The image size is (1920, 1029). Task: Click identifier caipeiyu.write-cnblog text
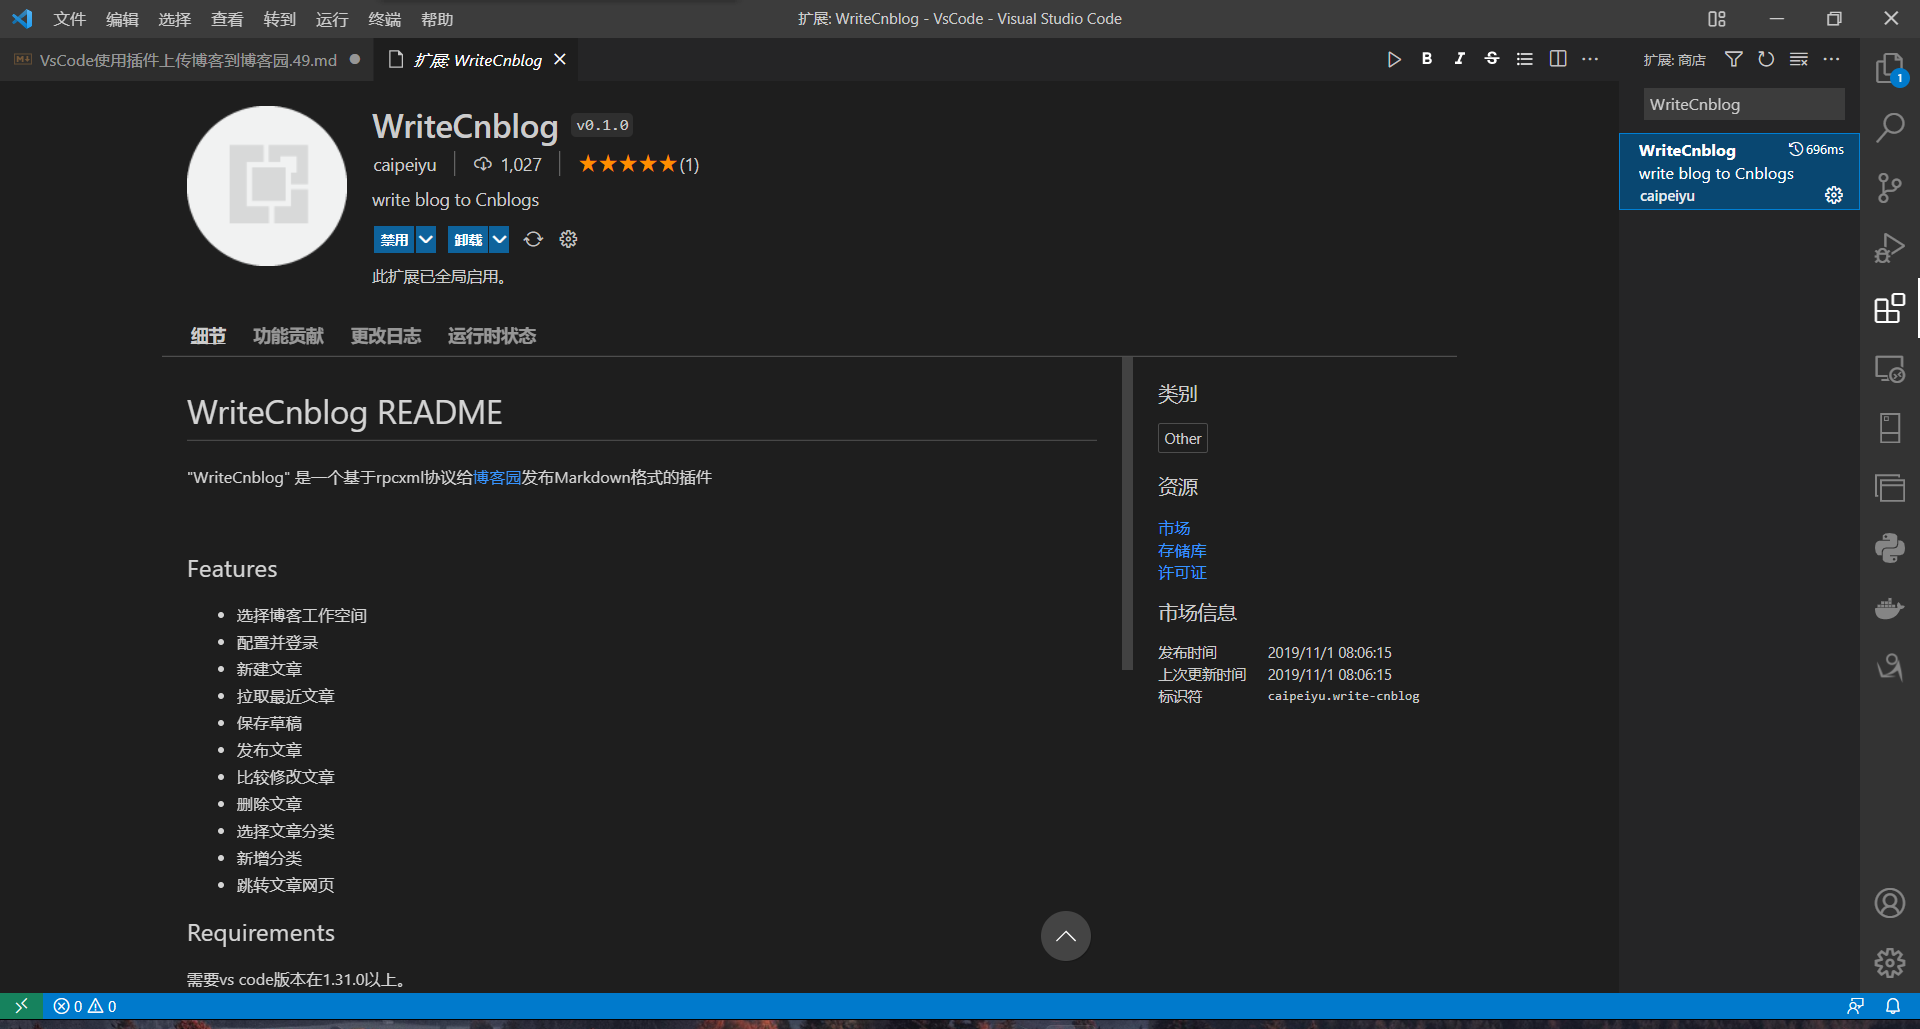coord(1344,696)
